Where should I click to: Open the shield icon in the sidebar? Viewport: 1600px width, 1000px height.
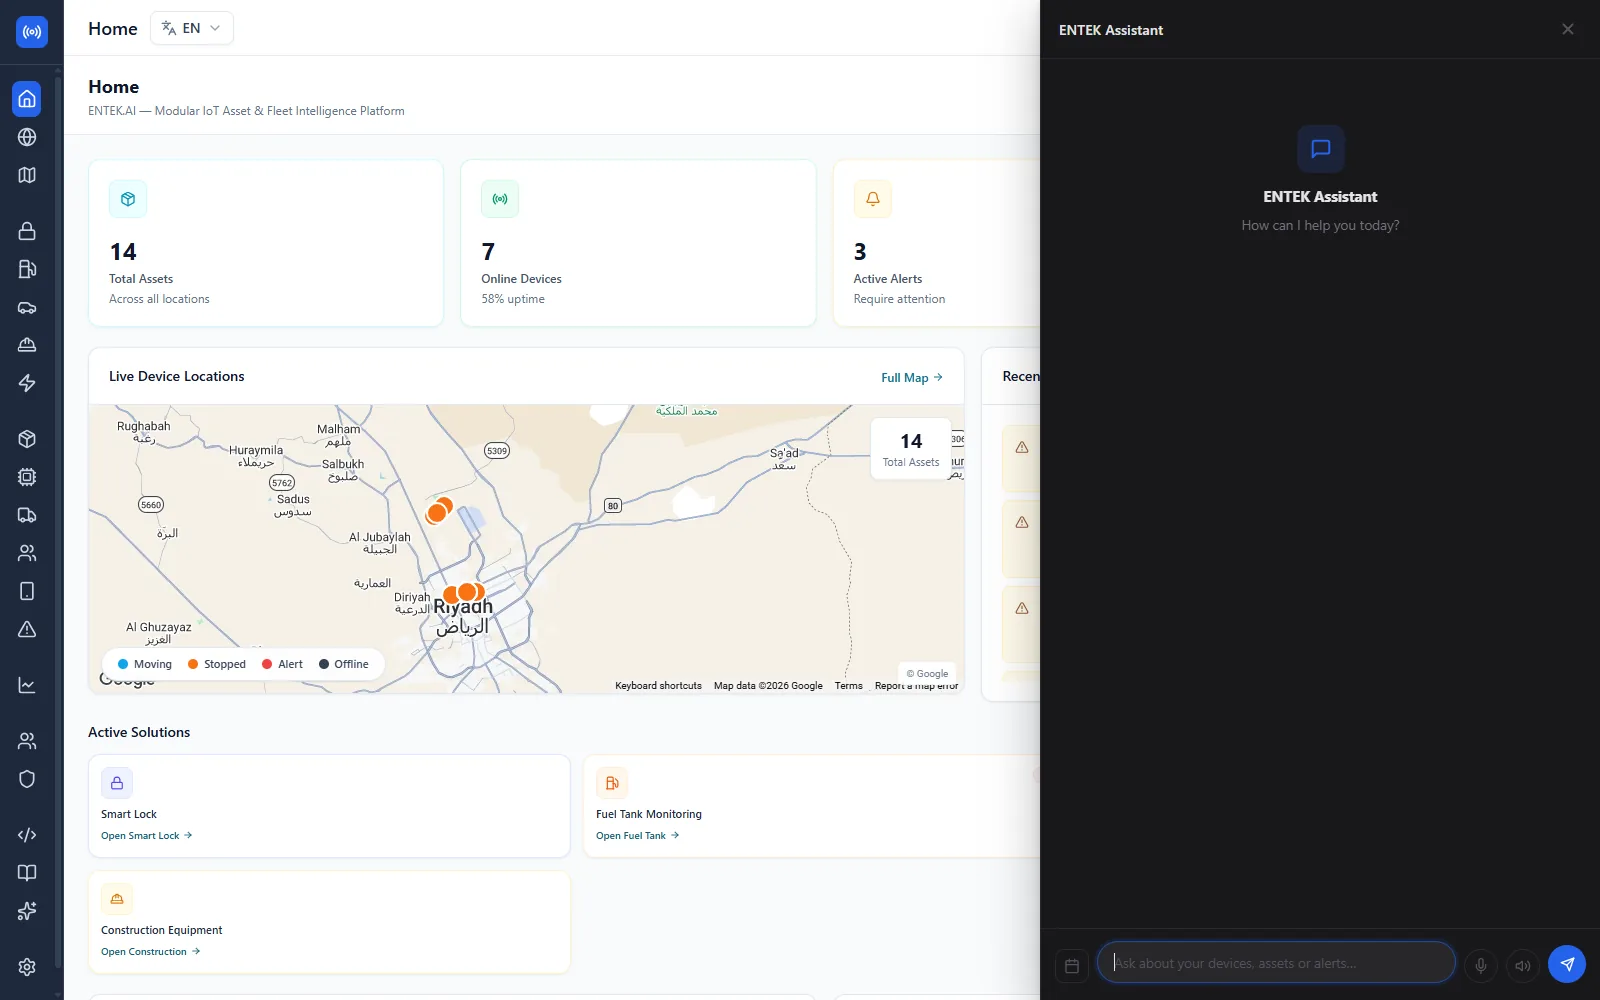(27, 779)
